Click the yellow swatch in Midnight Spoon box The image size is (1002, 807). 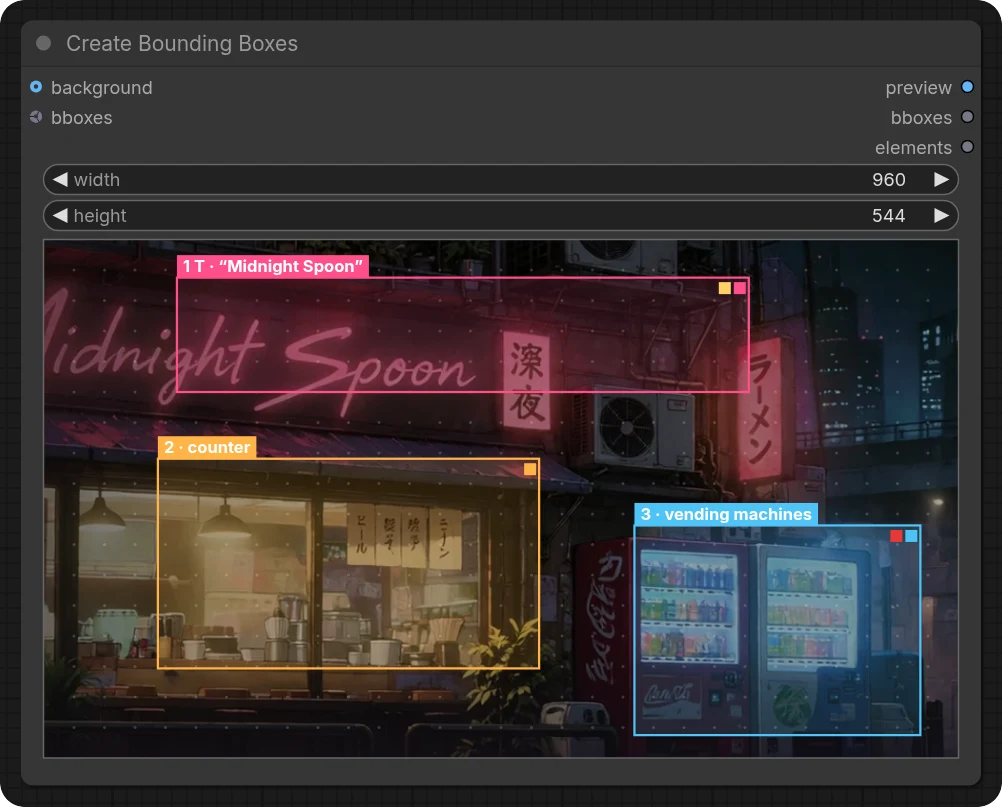click(725, 288)
